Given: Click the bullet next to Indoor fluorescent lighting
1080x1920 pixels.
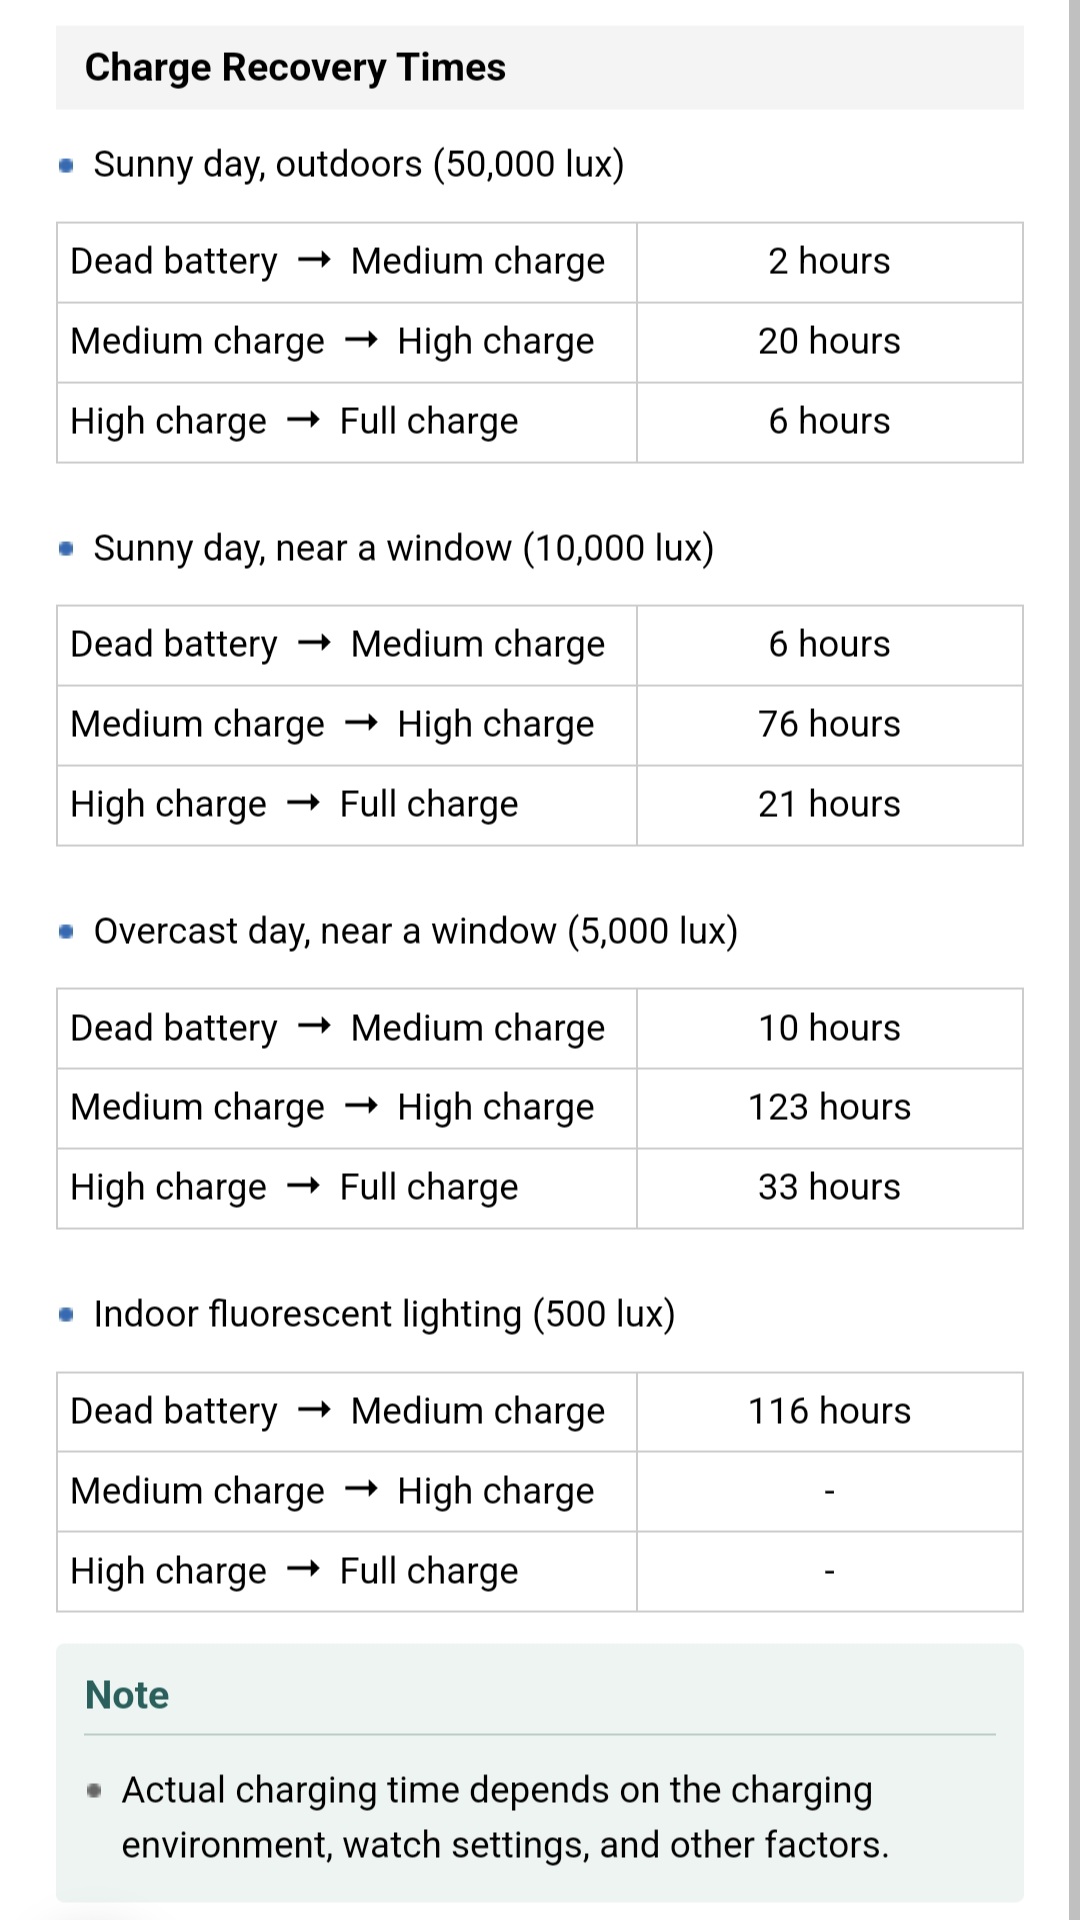Looking at the screenshot, I should tap(67, 1315).
